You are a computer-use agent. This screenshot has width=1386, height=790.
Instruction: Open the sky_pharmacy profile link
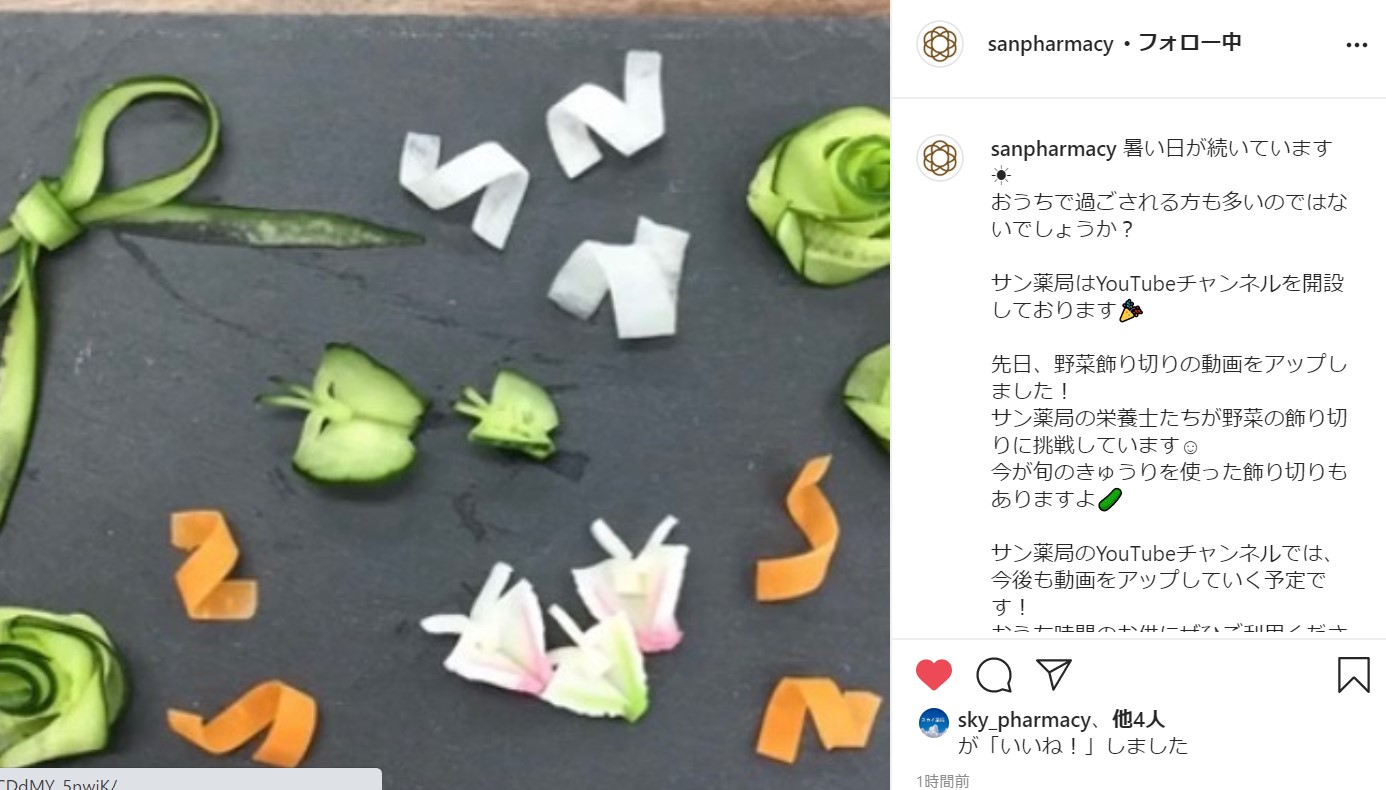1023,720
